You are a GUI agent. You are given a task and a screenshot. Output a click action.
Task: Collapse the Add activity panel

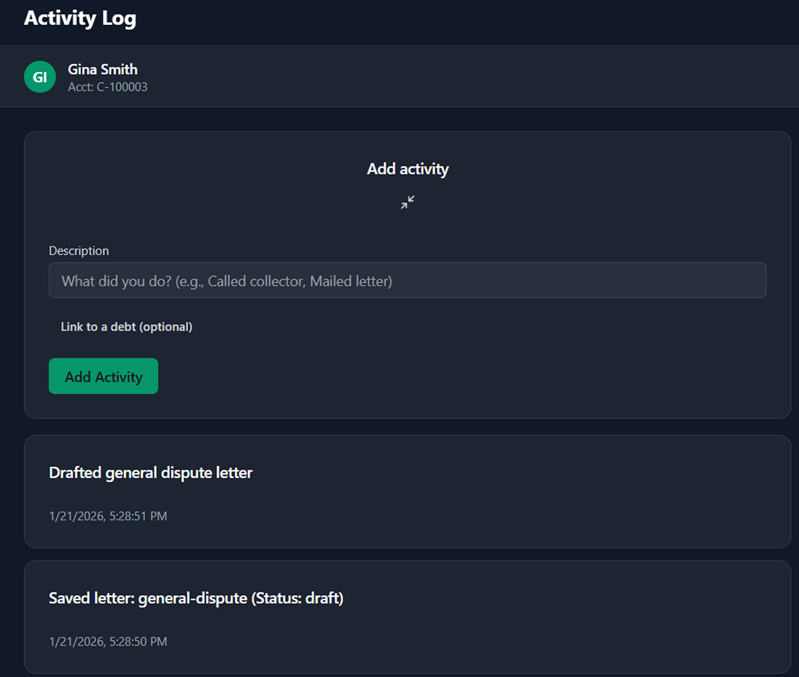[x=407, y=202]
